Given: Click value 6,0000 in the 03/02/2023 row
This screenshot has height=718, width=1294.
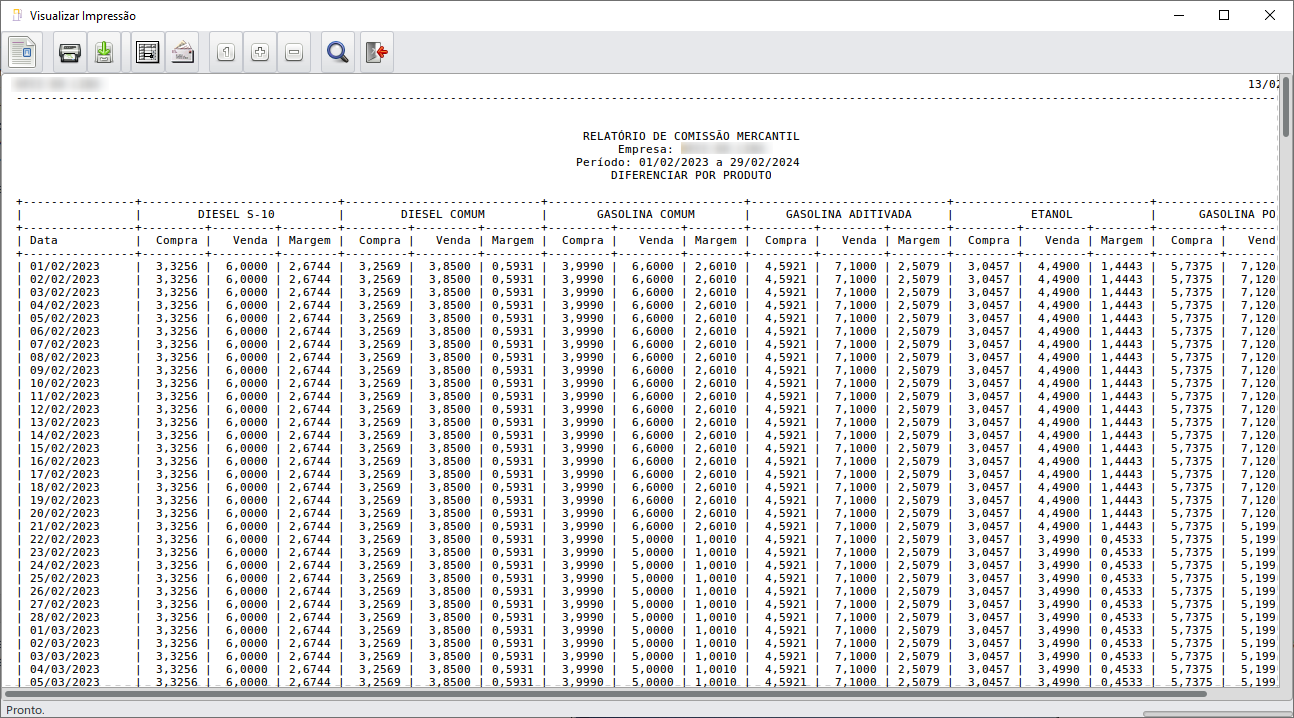Looking at the screenshot, I should pos(247,292).
